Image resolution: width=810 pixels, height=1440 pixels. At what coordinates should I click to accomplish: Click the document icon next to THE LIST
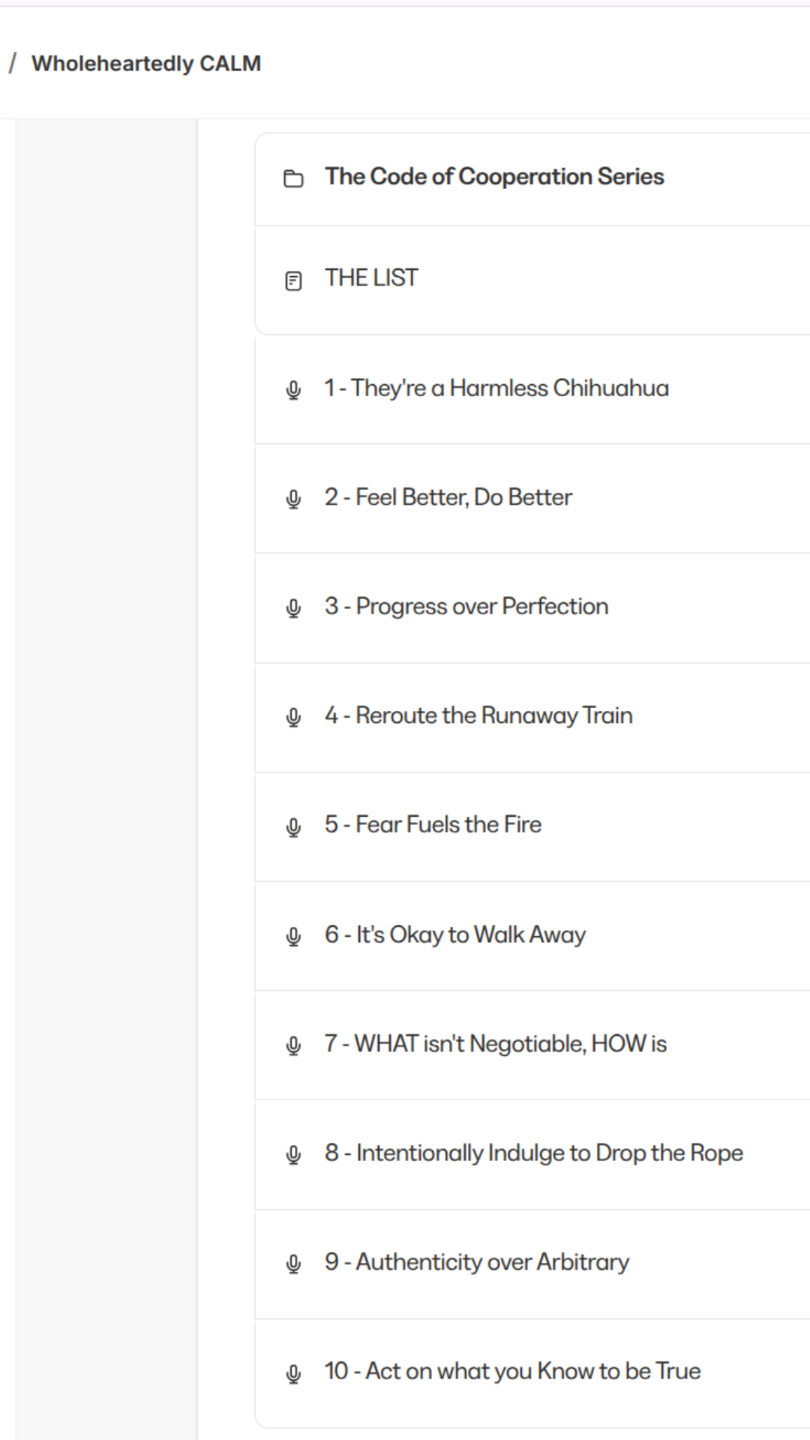click(x=293, y=280)
